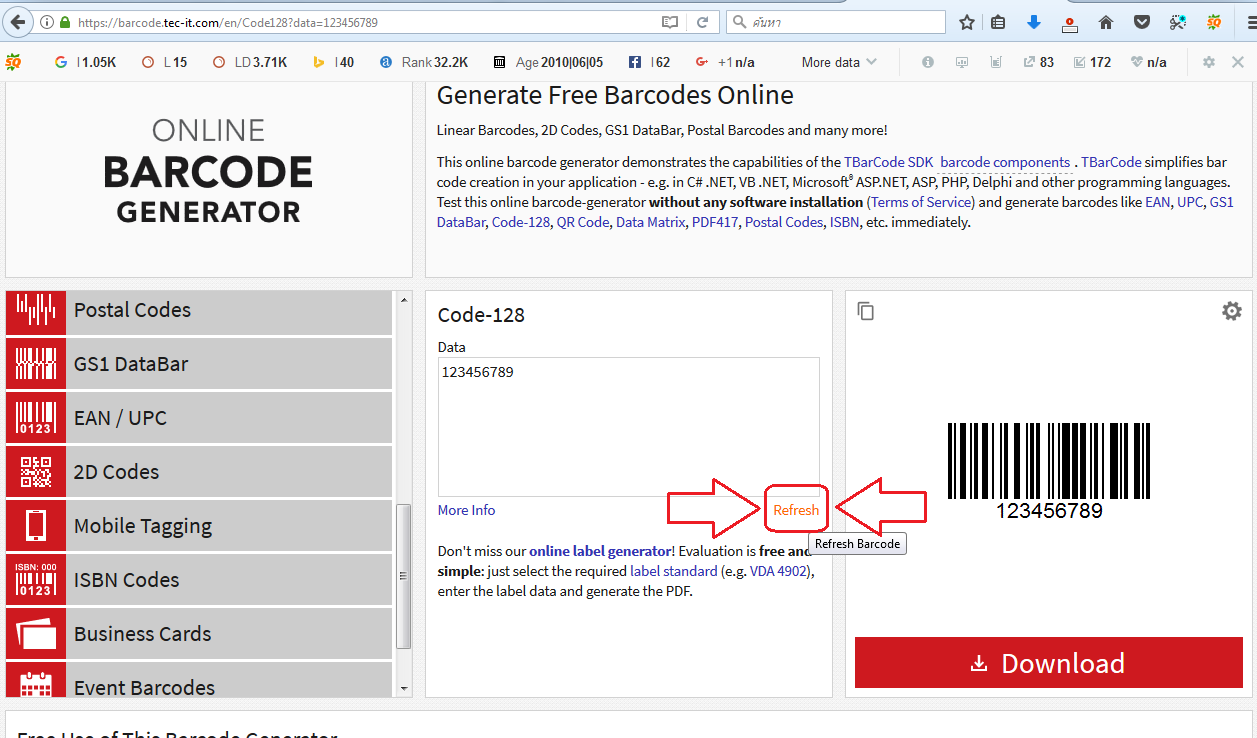Open the PDF417 link
The image size is (1257, 738).
(715, 222)
